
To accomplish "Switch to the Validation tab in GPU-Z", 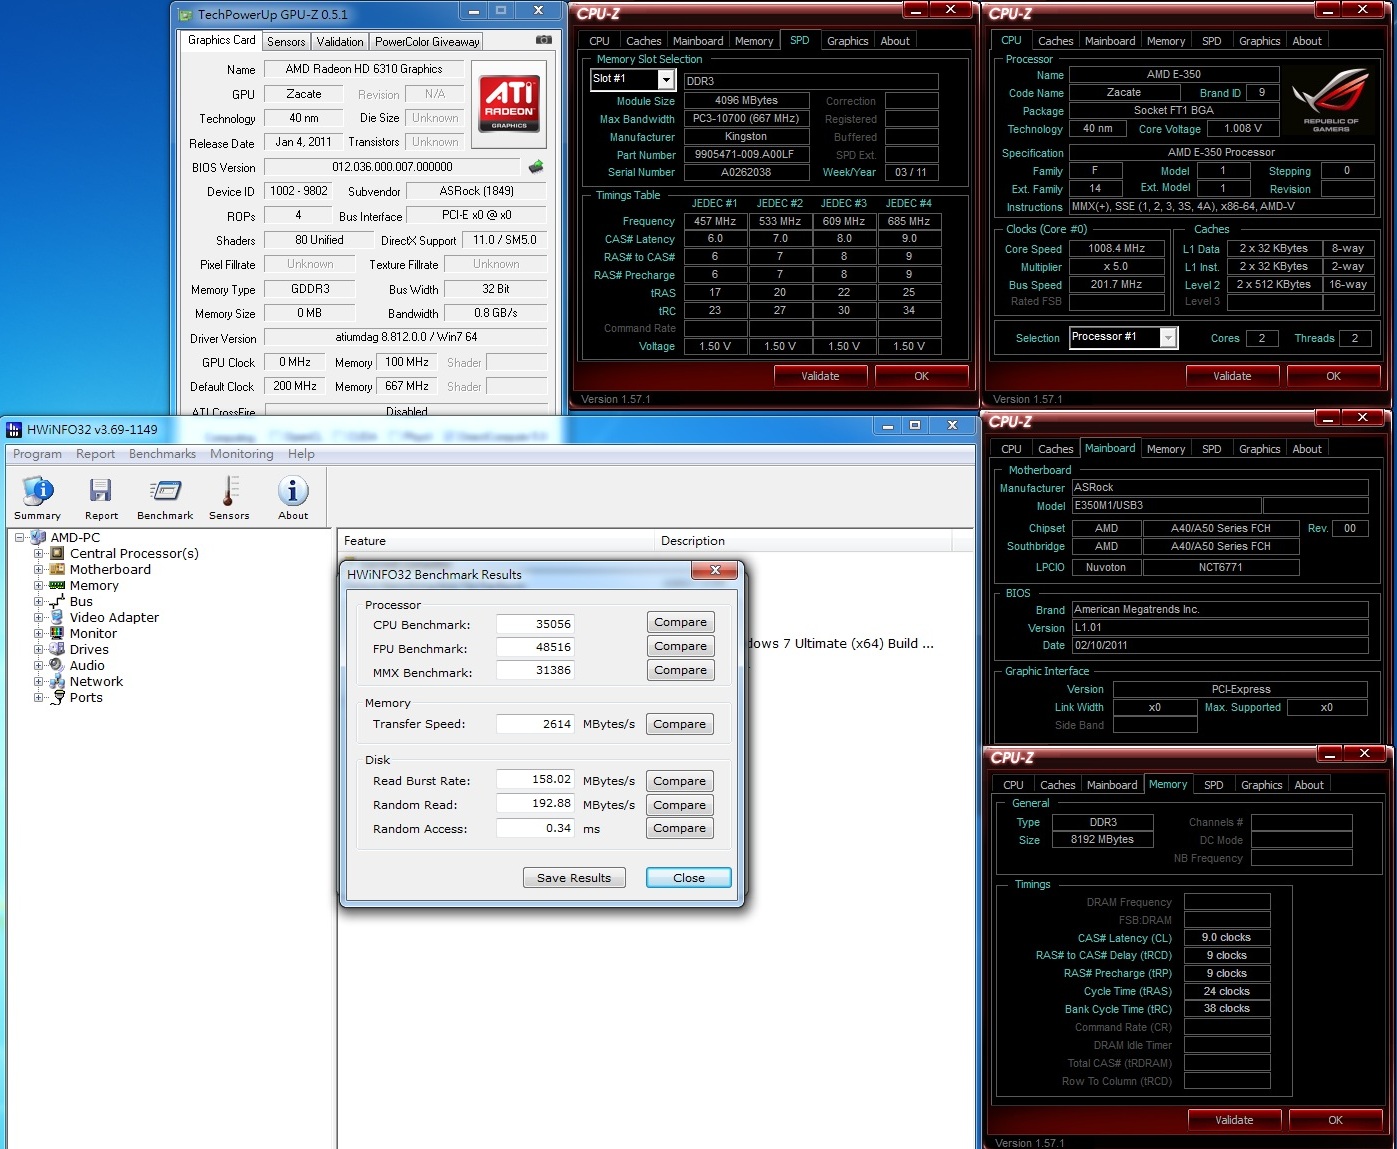I will [x=340, y=42].
